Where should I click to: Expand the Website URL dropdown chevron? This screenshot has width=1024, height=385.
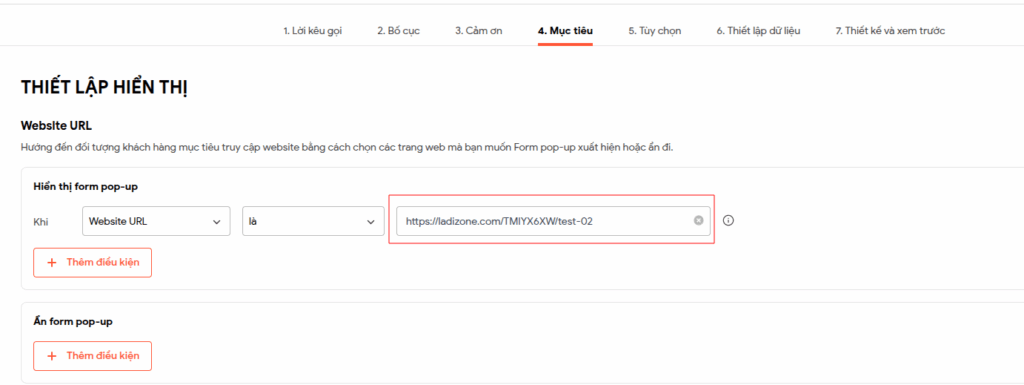(217, 222)
